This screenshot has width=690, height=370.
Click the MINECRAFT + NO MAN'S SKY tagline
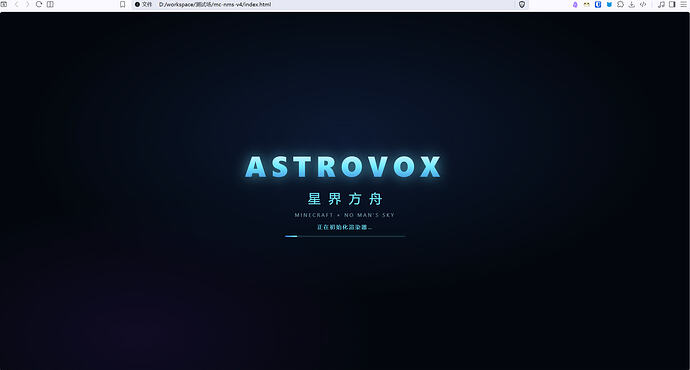pyautogui.click(x=345, y=215)
